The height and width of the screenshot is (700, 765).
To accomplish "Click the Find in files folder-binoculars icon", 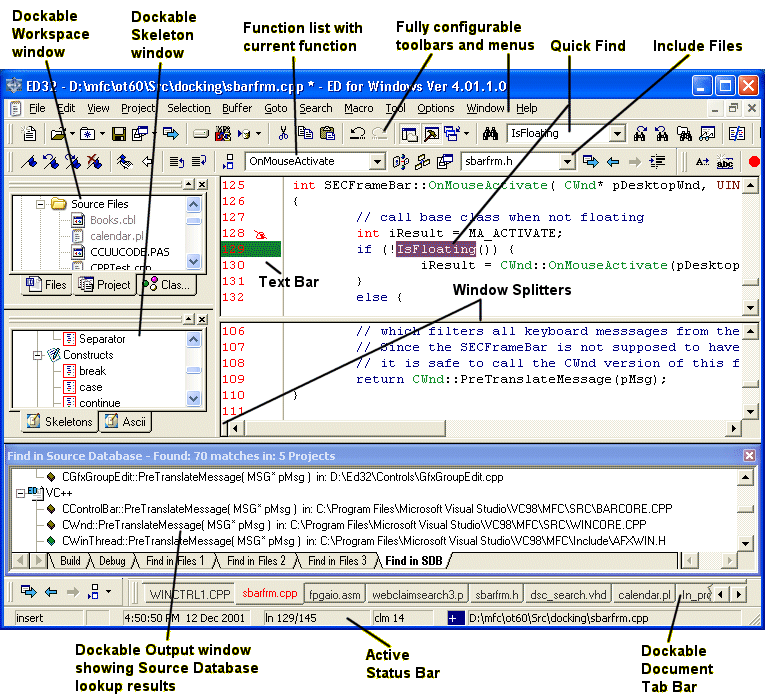I will tap(684, 133).
